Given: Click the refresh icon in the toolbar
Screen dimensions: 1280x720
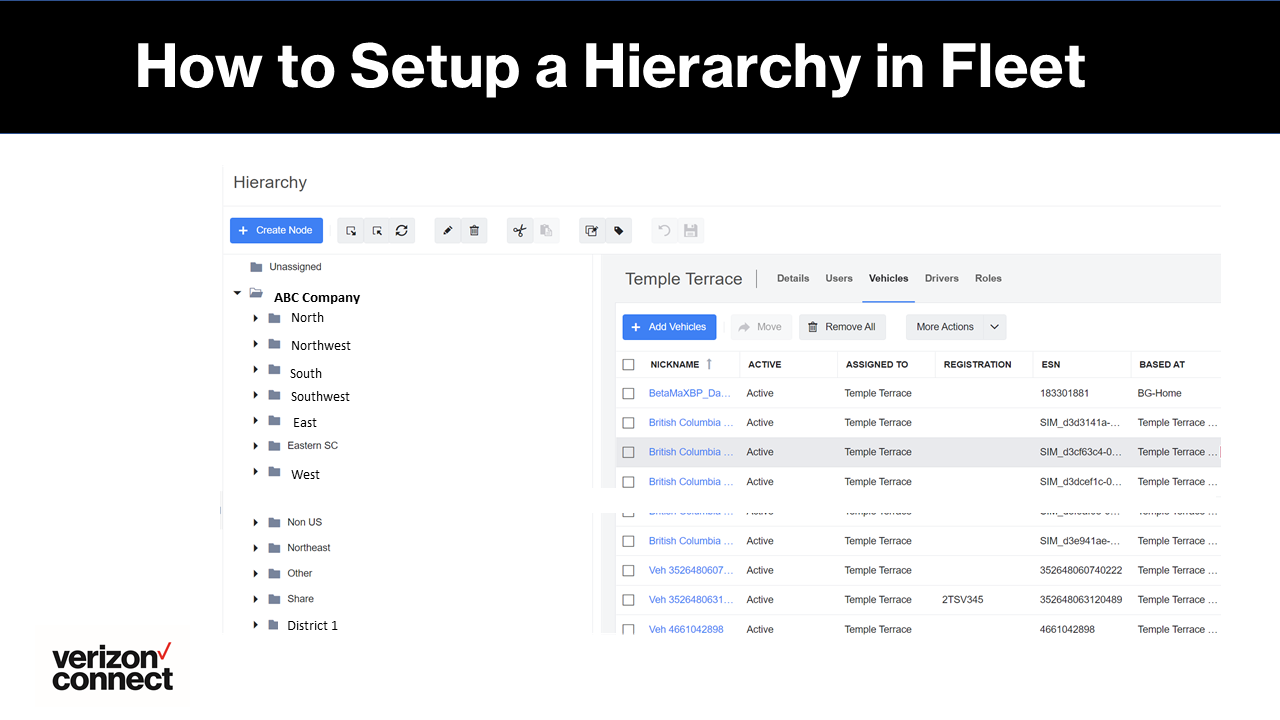Looking at the screenshot, I should [401, 230].
